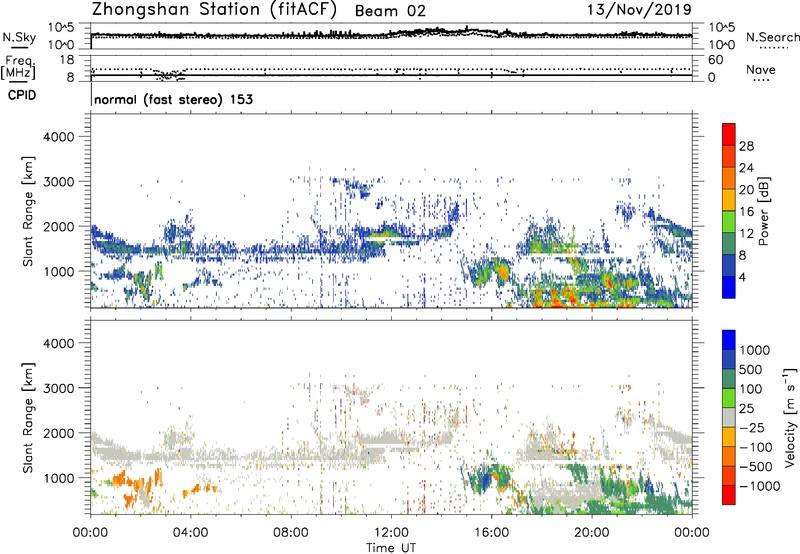Click the orange negative-velocity patch near 01:00
The image size is (800, 554).
pos(119,479)
